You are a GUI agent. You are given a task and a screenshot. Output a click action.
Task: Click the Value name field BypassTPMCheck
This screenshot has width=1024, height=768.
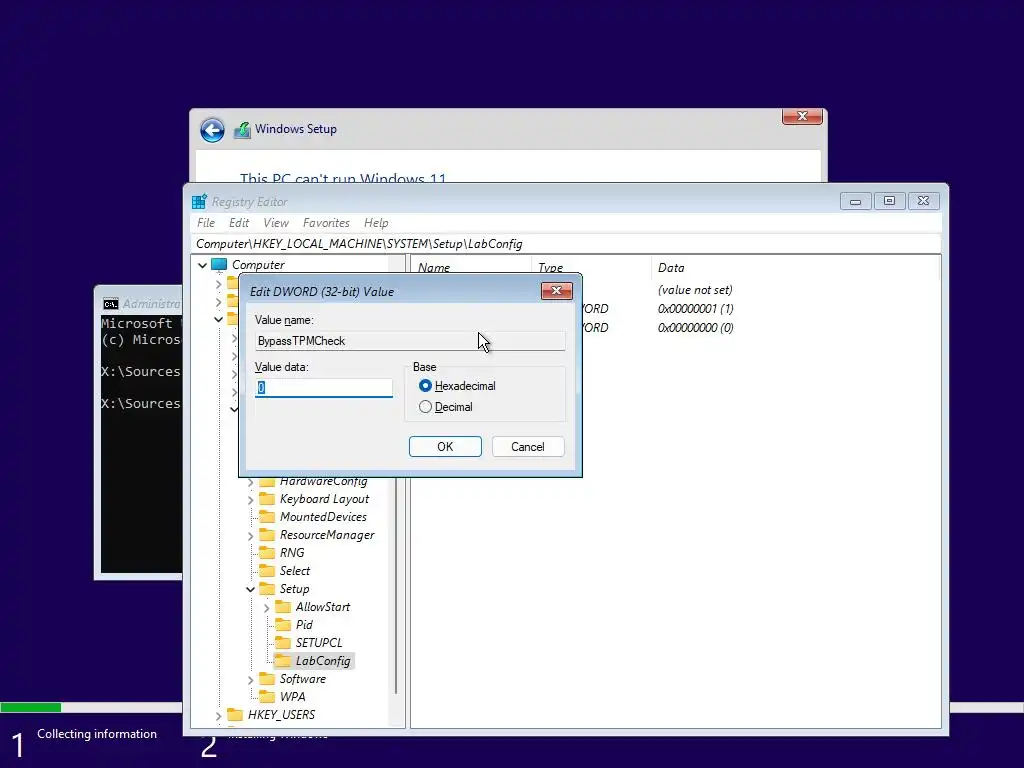pos(410,341)
